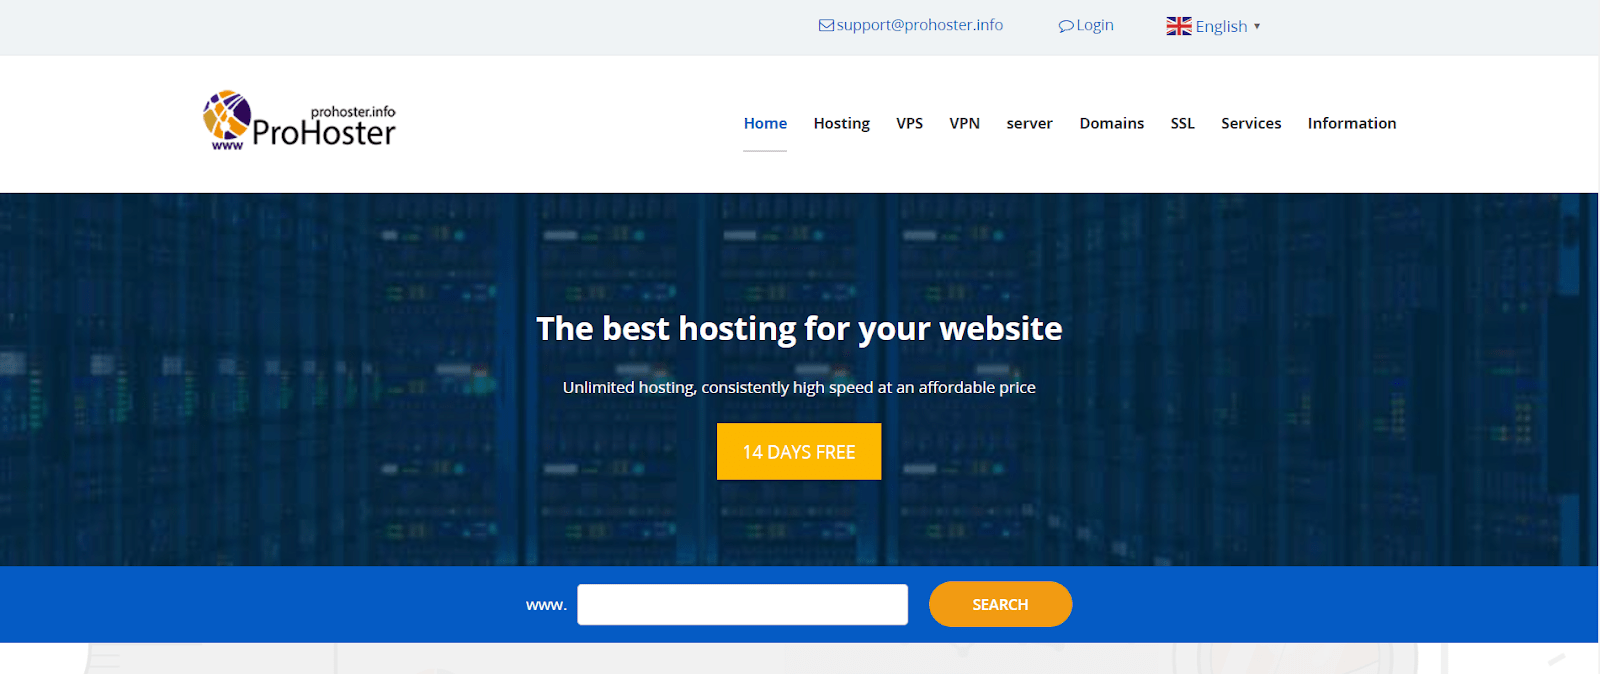Navigate to the VPS menu item
Viewport: 1600px width, 674px height.
click(909, 123)
